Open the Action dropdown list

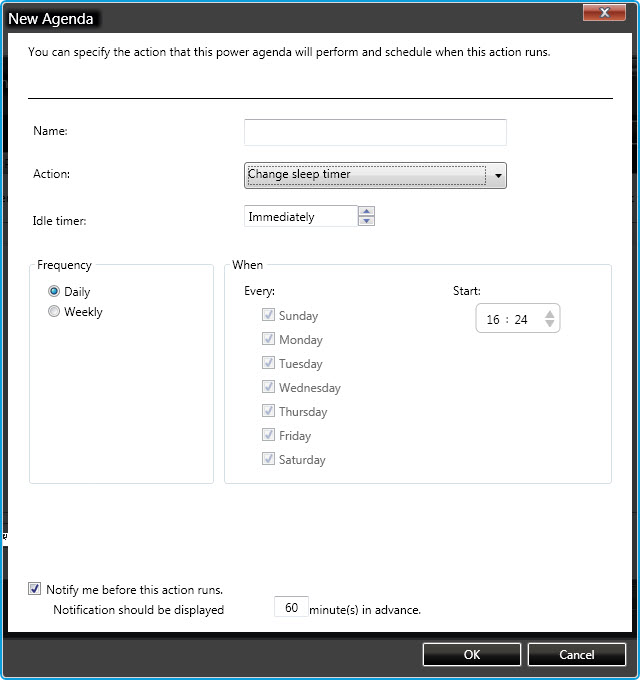click(x=375, y=175)
